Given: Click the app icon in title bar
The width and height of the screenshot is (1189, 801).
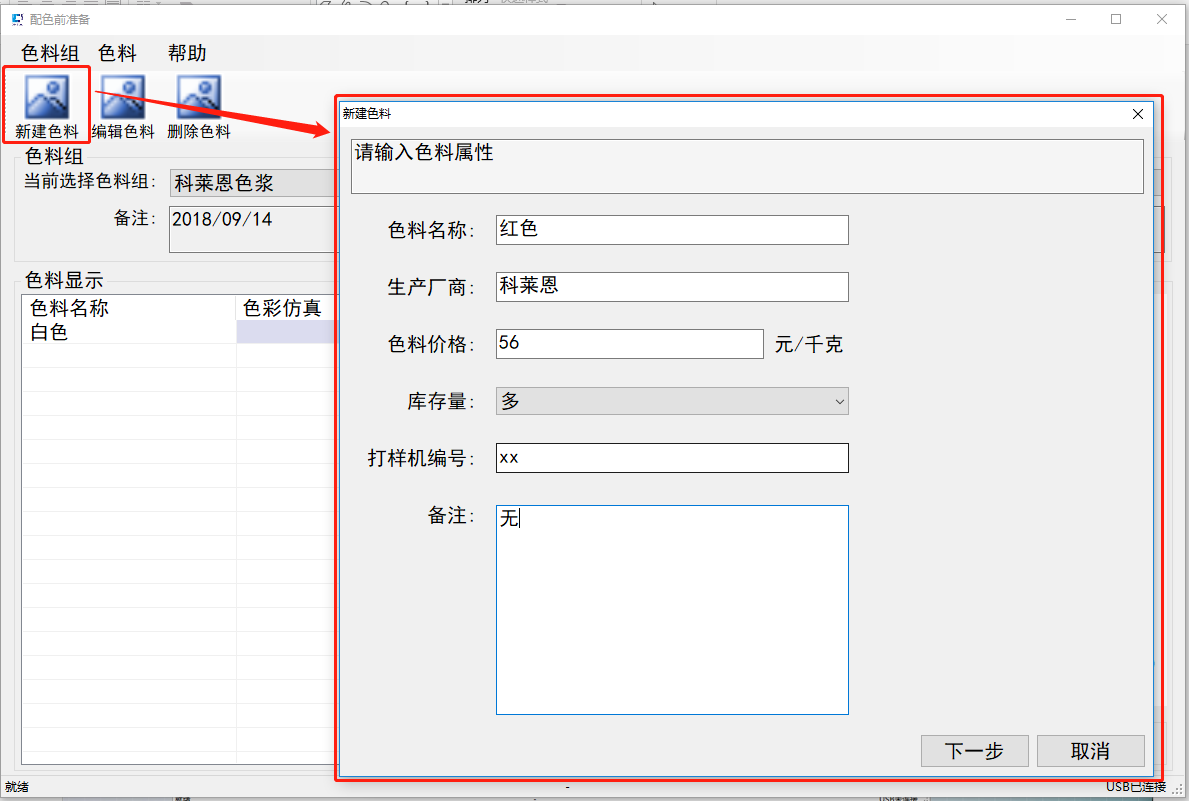Looking at the screenshot, I should coord(17,19).
